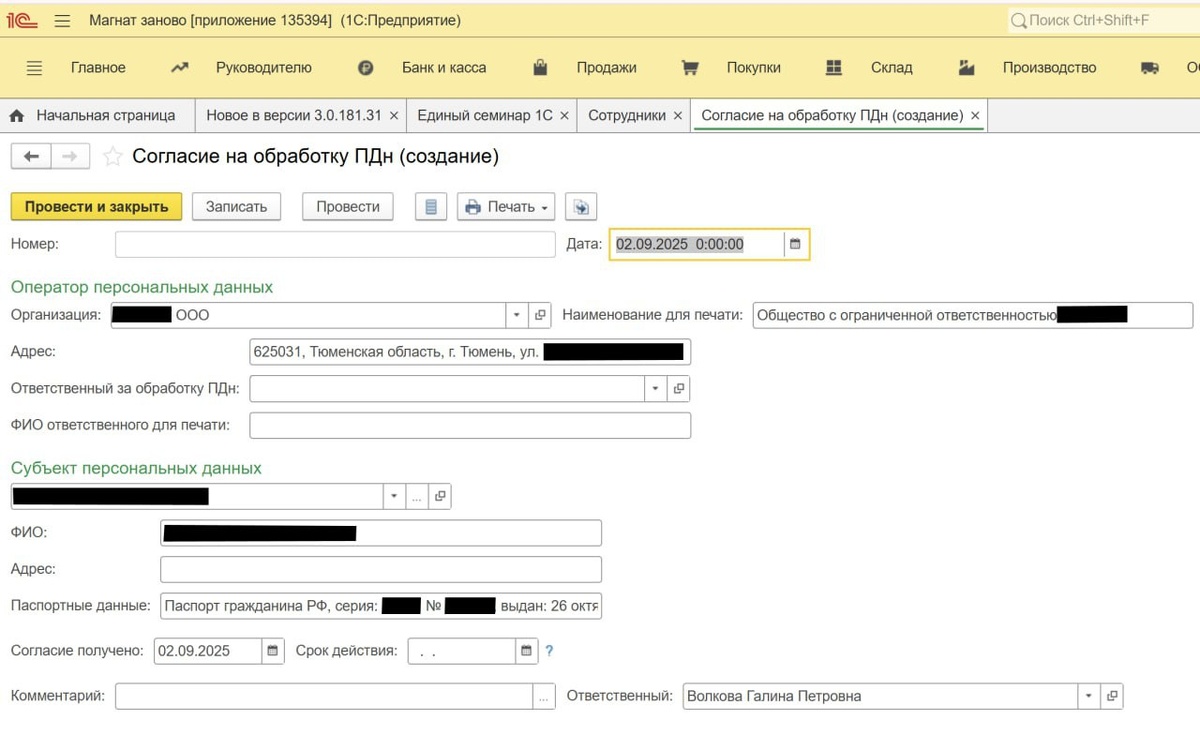Open the Руководителю section
Image resolution: width=1200 pixels, height=750 pixels.
(264, 68)
